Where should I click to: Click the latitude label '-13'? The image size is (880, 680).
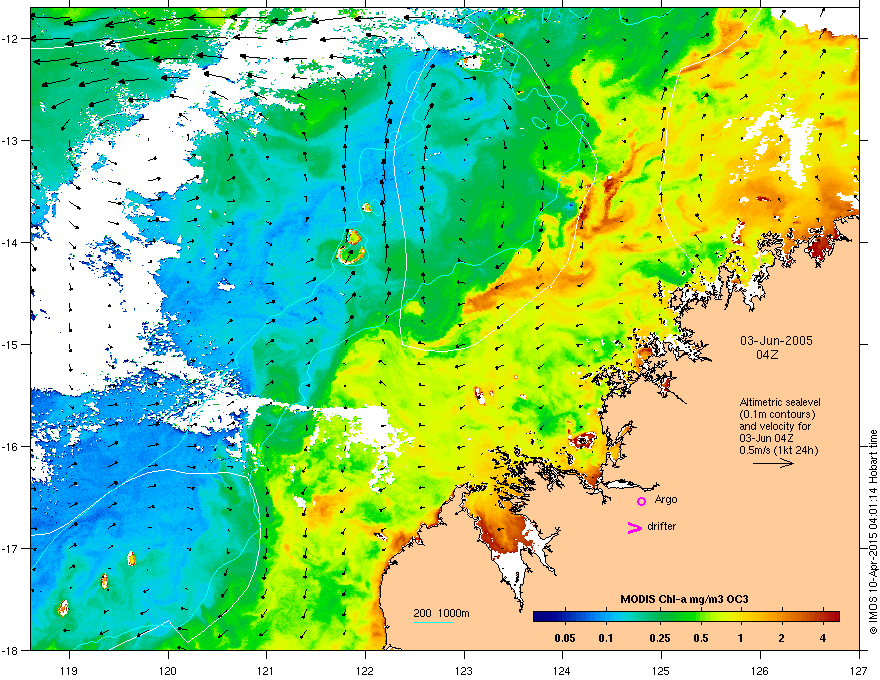tap(10, 141)
